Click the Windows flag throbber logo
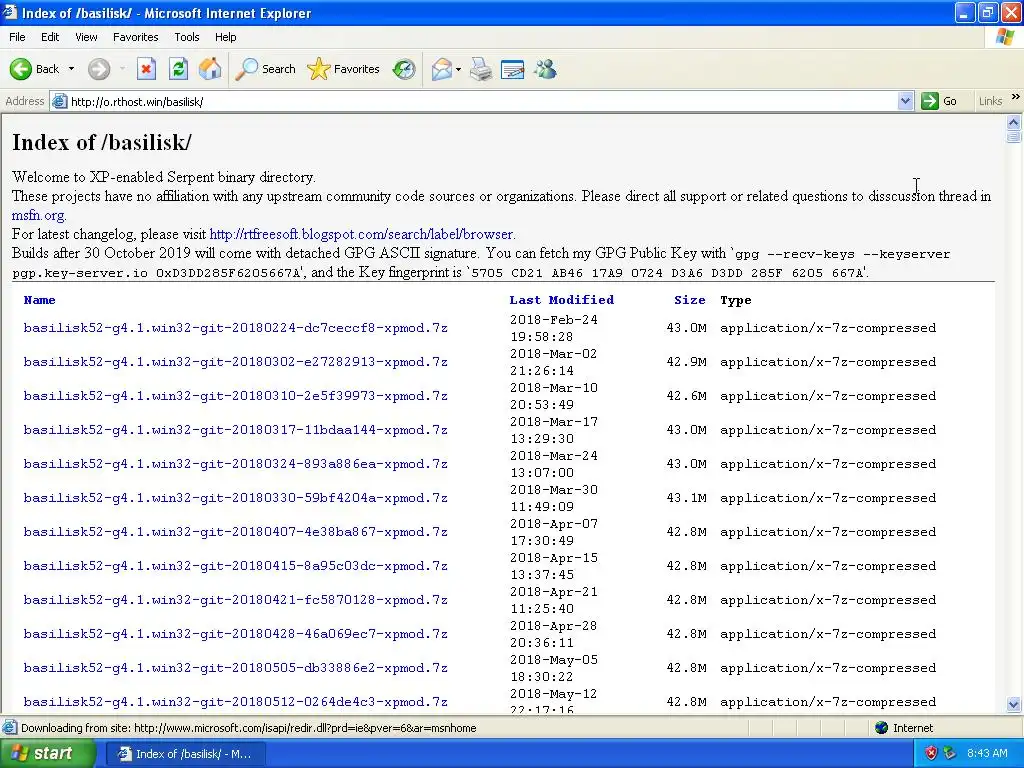The height and width of the screenshot is (768, 1024). click(x=1005, y=37)
